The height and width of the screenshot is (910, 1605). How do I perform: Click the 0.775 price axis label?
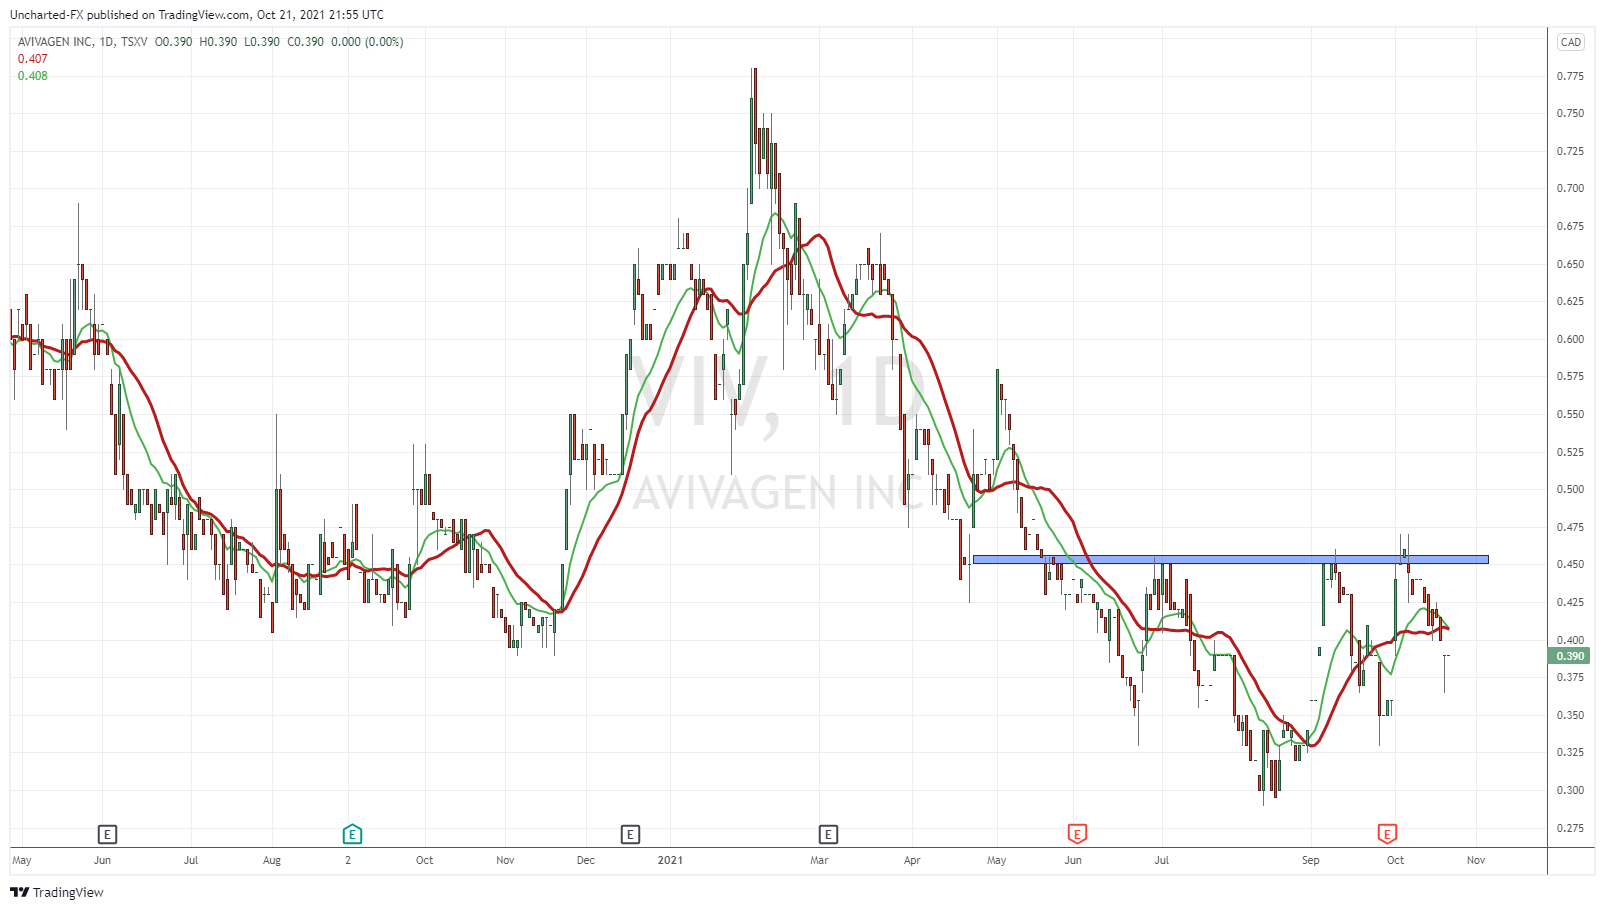1570,76
